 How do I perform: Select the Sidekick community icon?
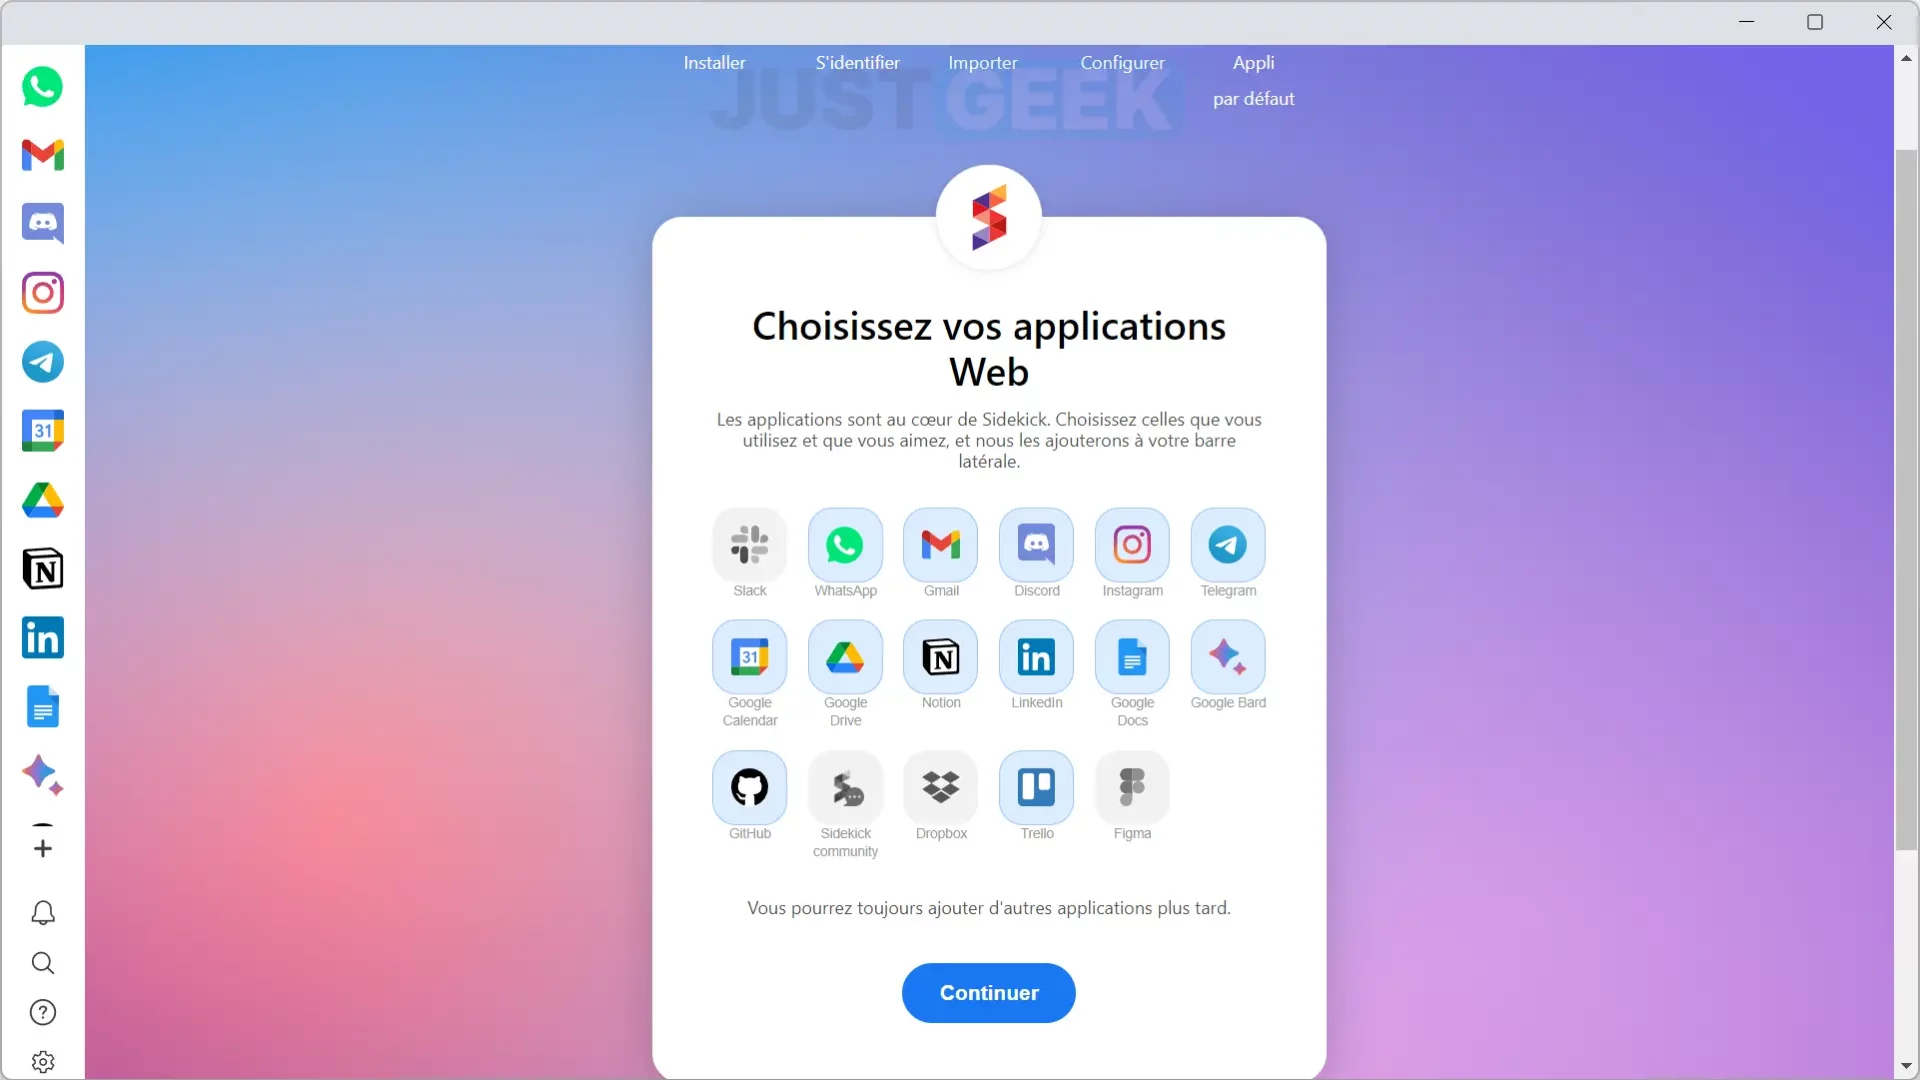point(845,787)
